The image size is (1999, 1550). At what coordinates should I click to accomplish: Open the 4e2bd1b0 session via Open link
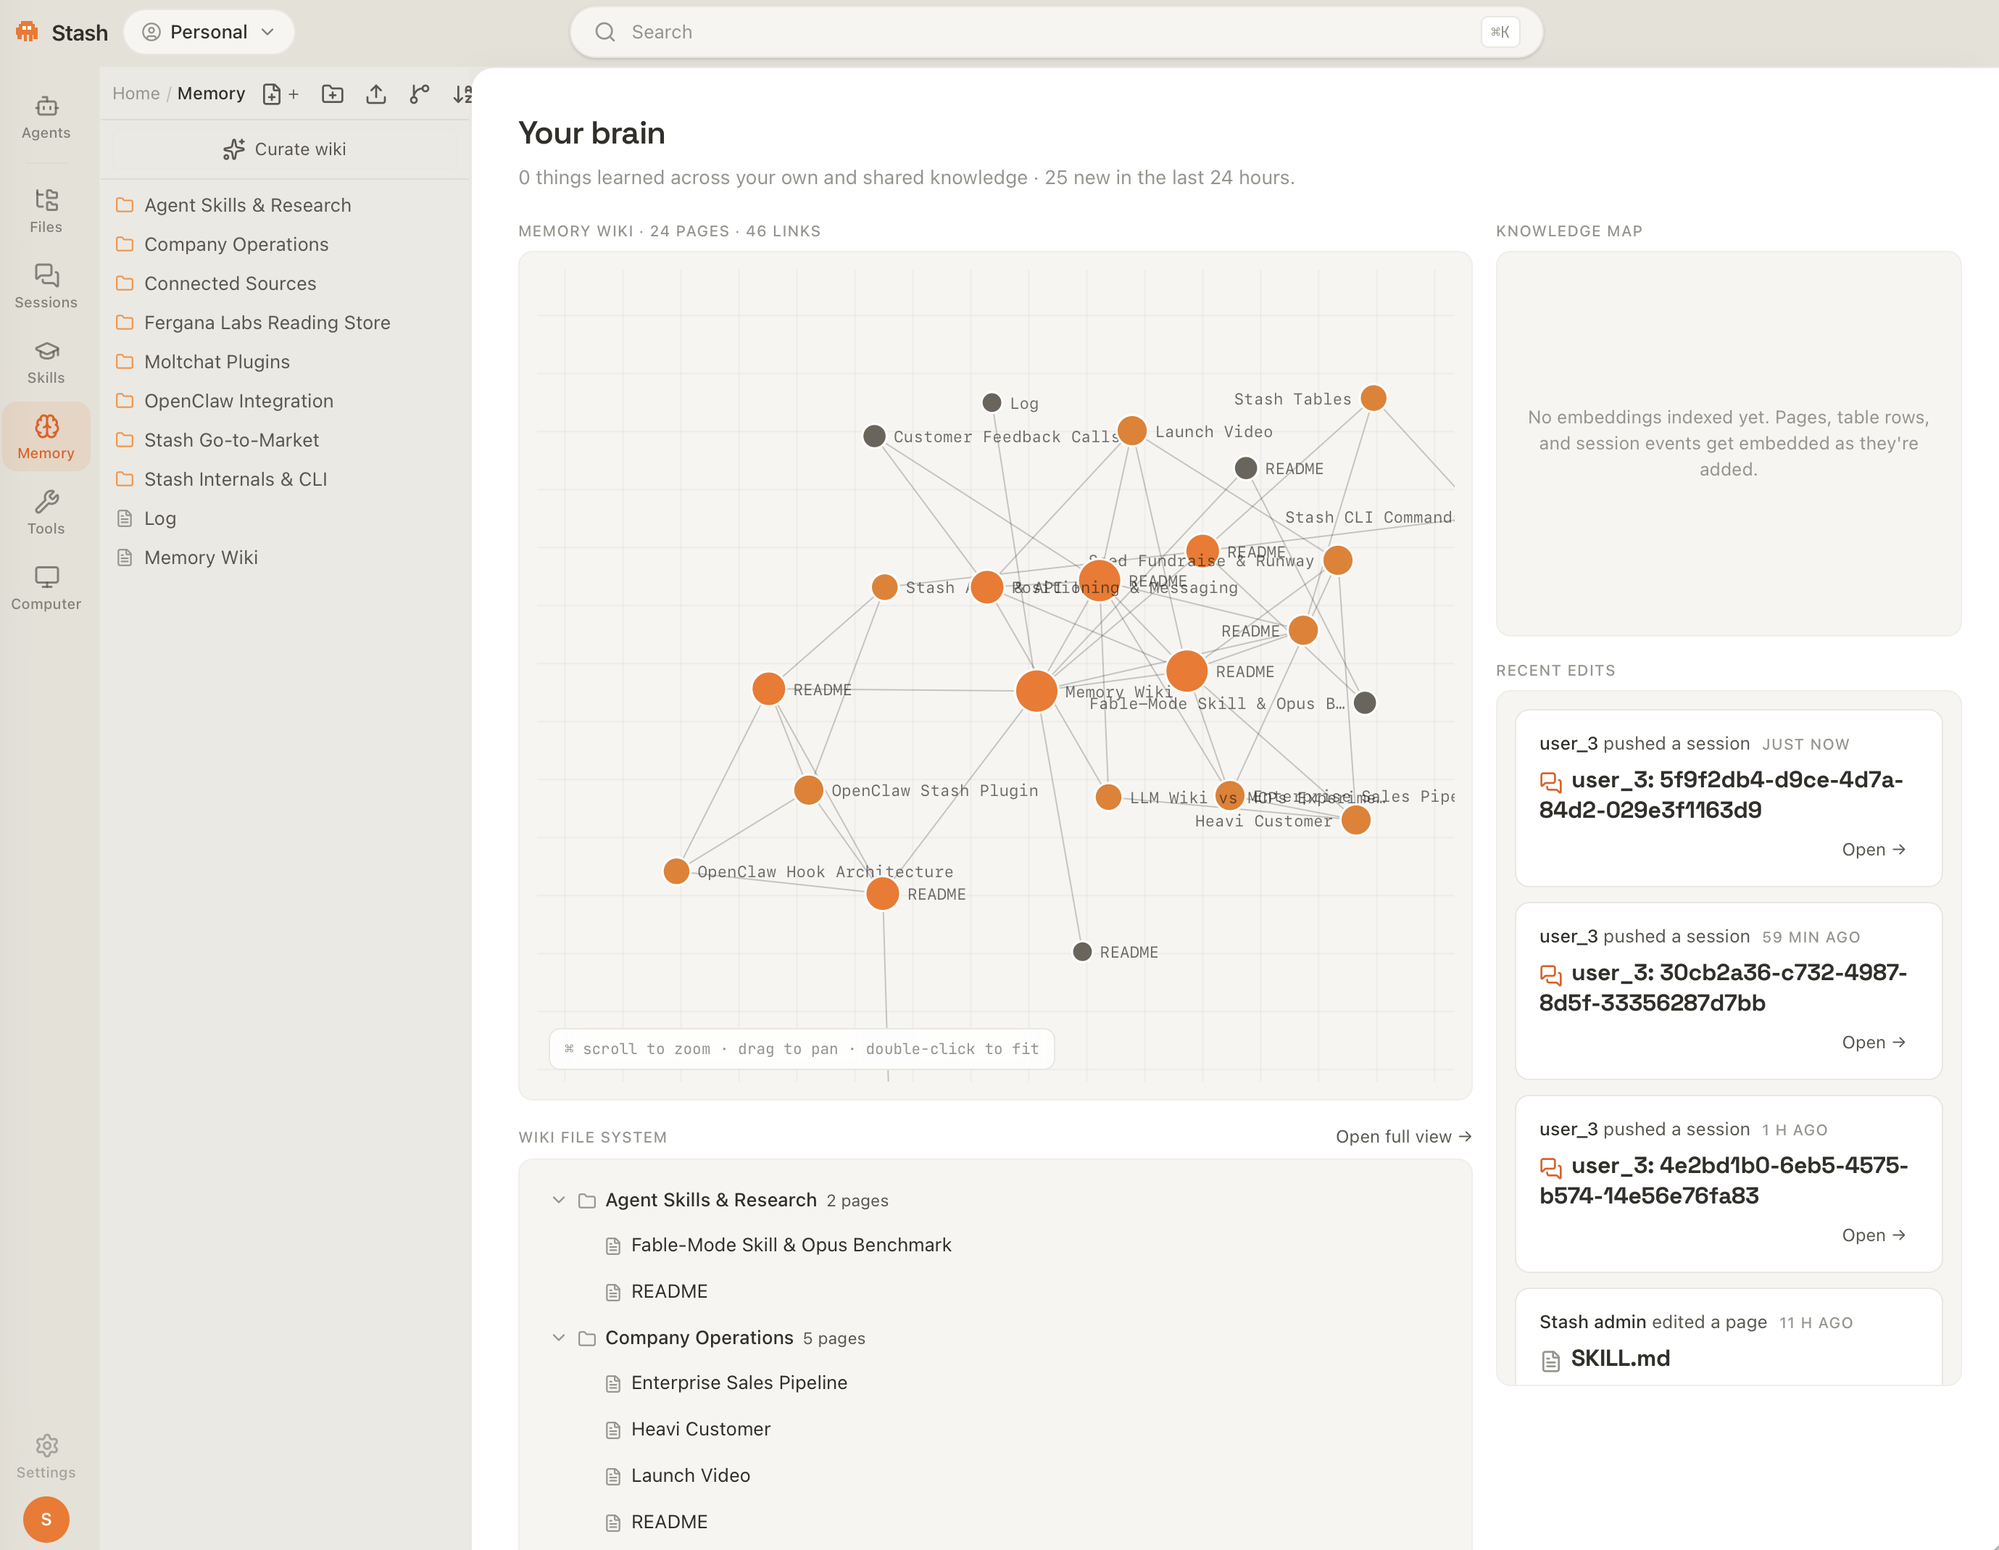click(1873, 1235)
